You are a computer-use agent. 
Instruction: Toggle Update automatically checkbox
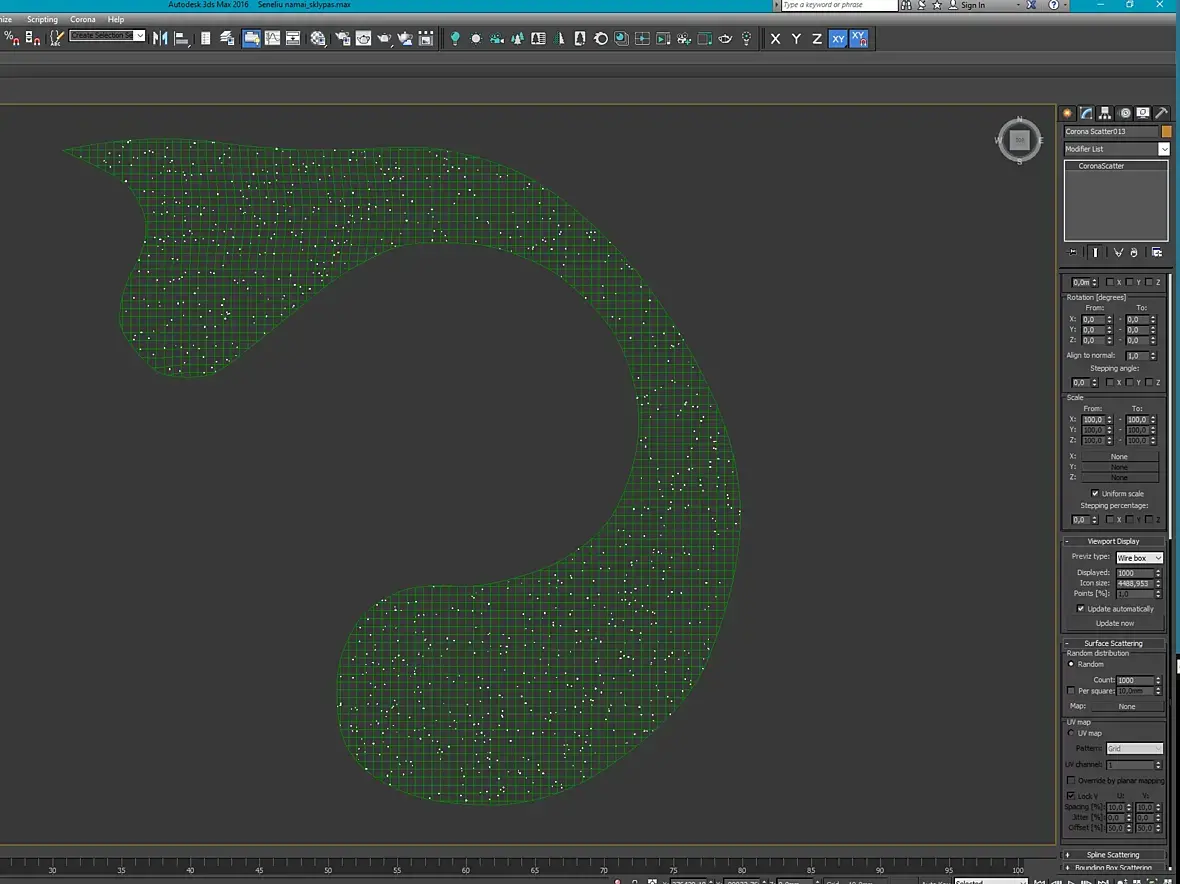pos(1081,609)
